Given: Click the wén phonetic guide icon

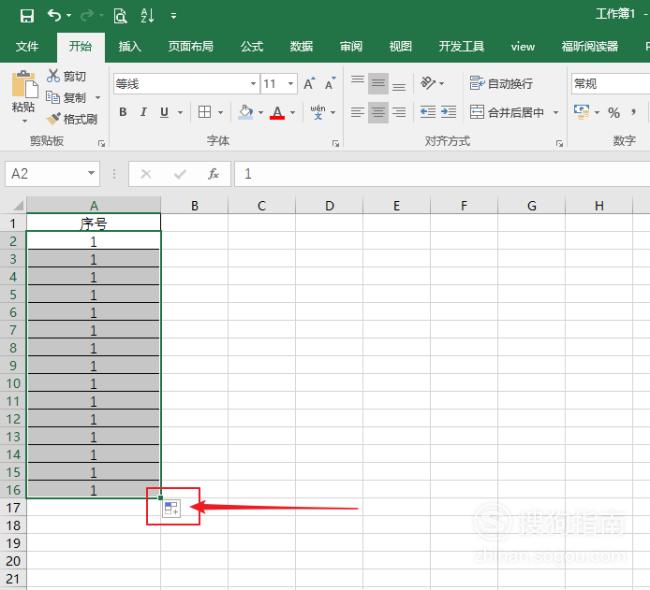Looking at the screenshot, I should tap(318, 112).
